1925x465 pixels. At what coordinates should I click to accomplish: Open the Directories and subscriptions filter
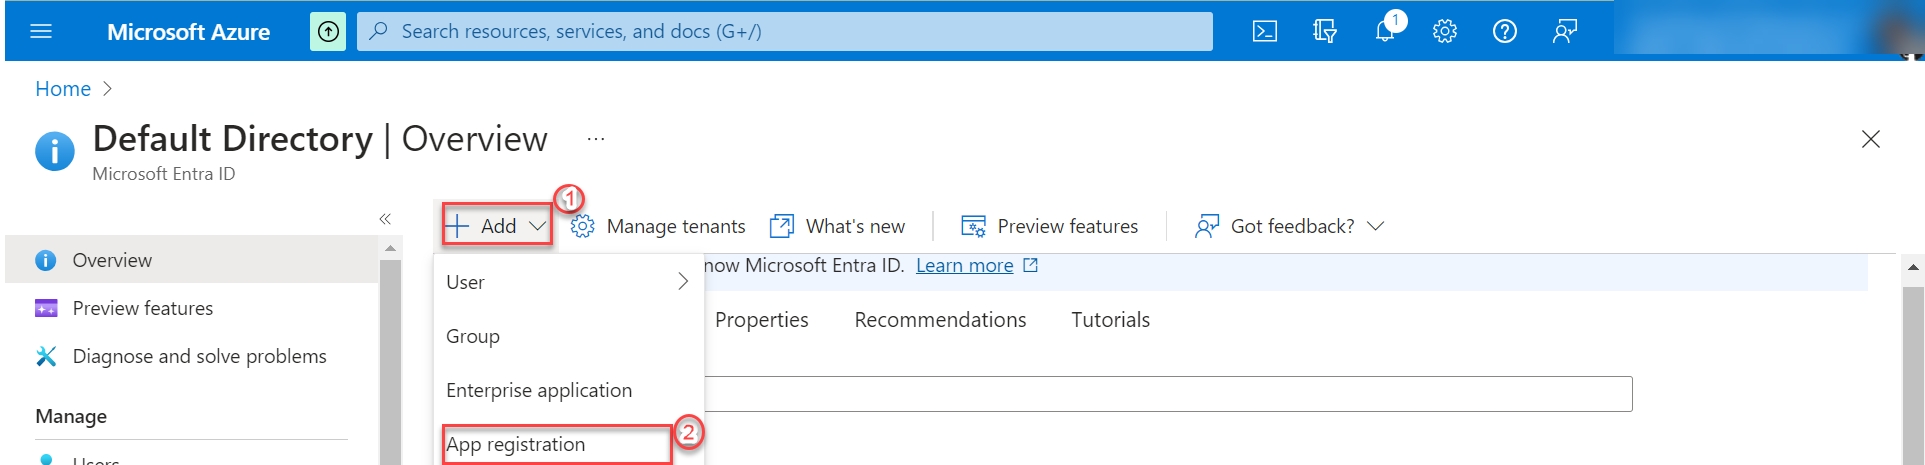1324,31
